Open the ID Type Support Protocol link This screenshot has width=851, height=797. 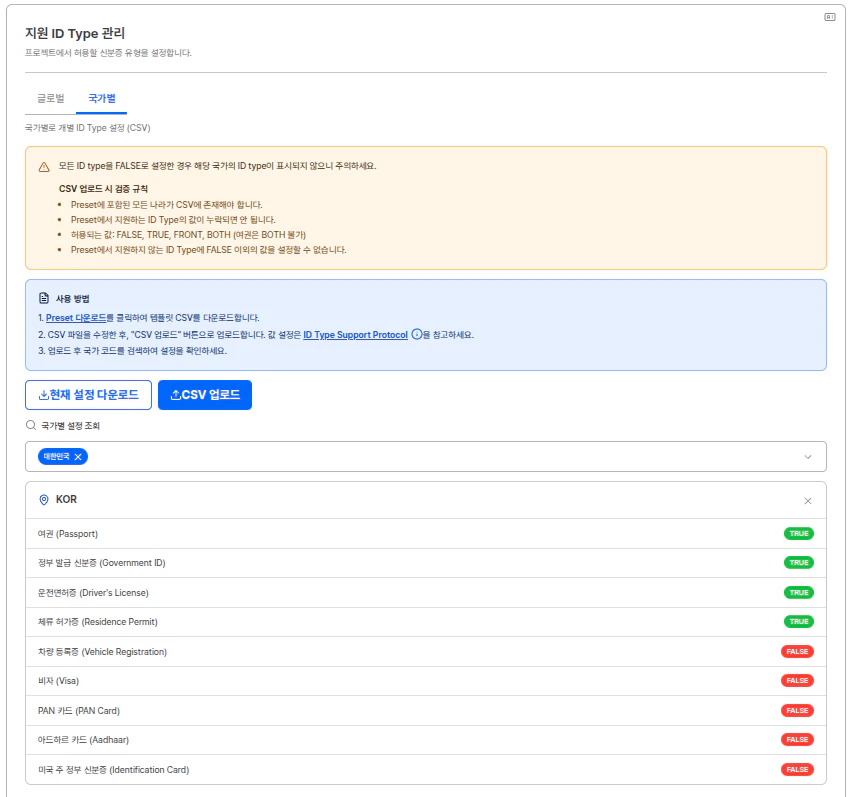(x=355, y=335)
